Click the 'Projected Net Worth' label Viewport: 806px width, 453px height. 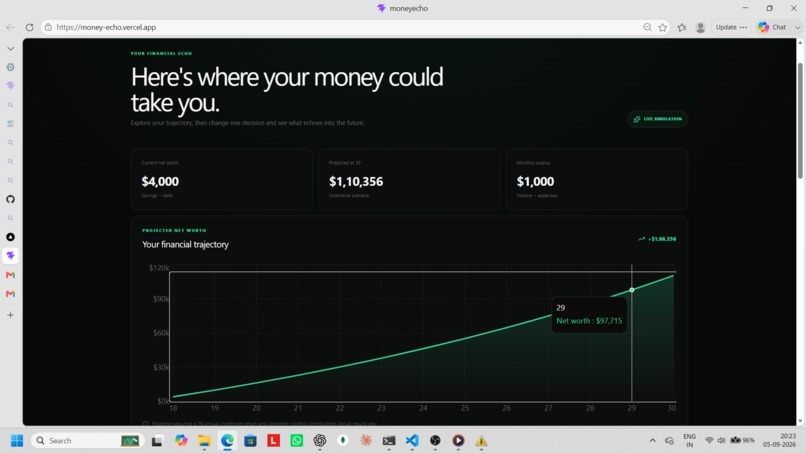174,230
